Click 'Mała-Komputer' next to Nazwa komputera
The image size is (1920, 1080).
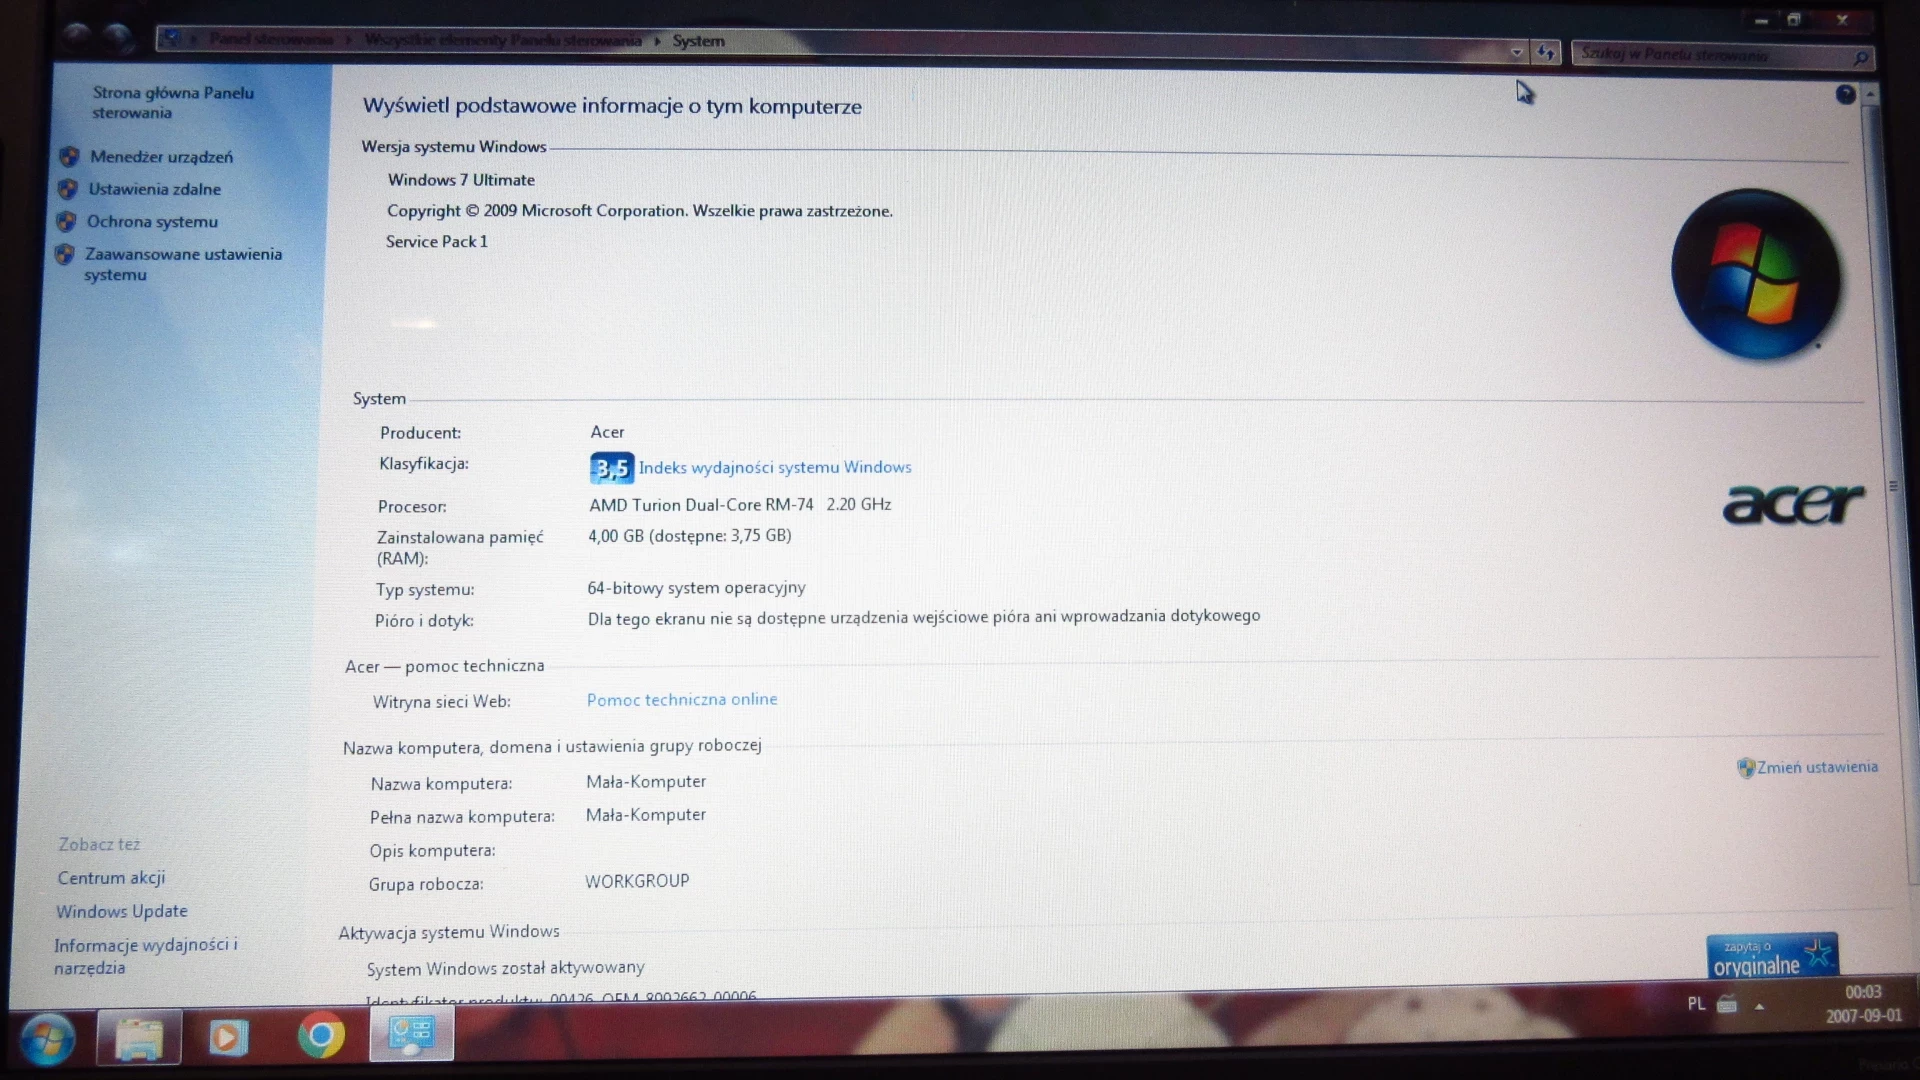[x=646, y=782]
